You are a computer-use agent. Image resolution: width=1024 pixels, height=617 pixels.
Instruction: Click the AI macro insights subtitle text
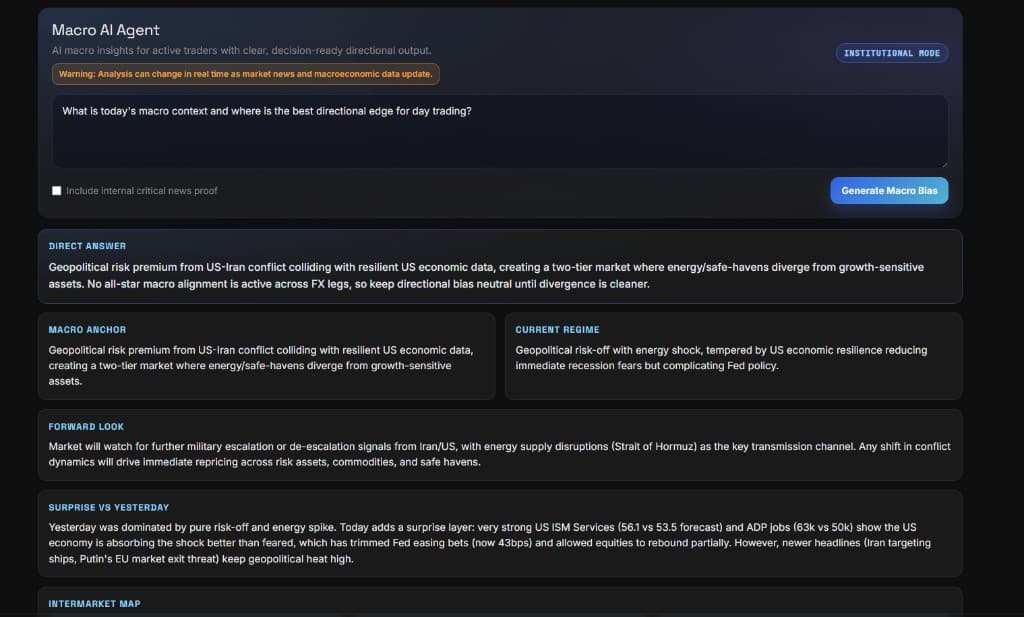click(242, 50)
